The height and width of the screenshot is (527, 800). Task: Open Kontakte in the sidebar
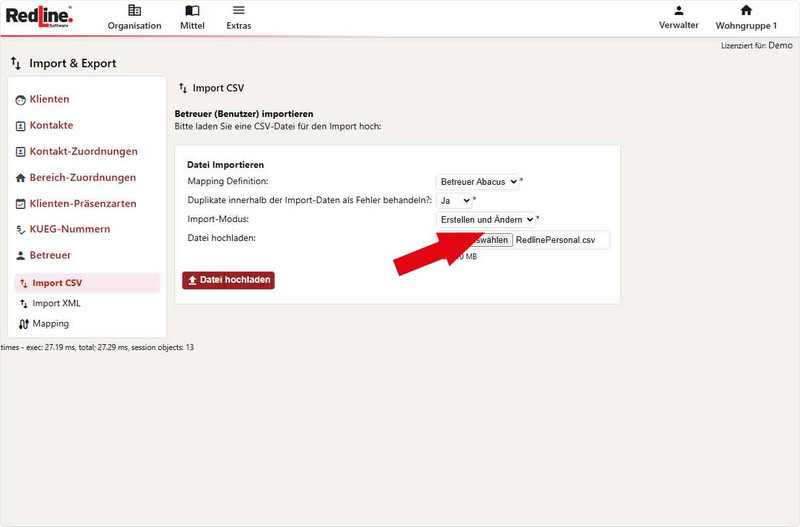(51, 125)
